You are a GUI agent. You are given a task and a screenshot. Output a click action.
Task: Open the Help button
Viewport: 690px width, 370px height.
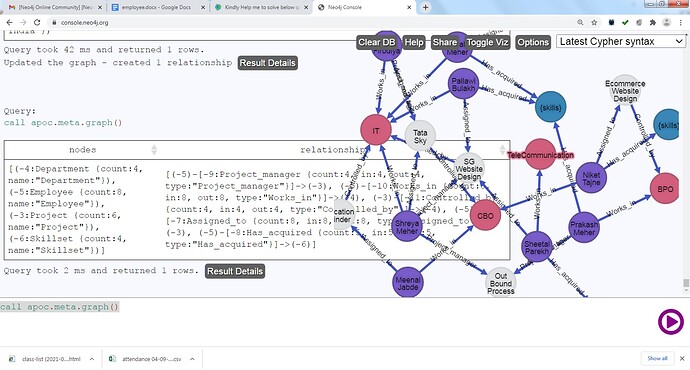(x=414, y=42)
